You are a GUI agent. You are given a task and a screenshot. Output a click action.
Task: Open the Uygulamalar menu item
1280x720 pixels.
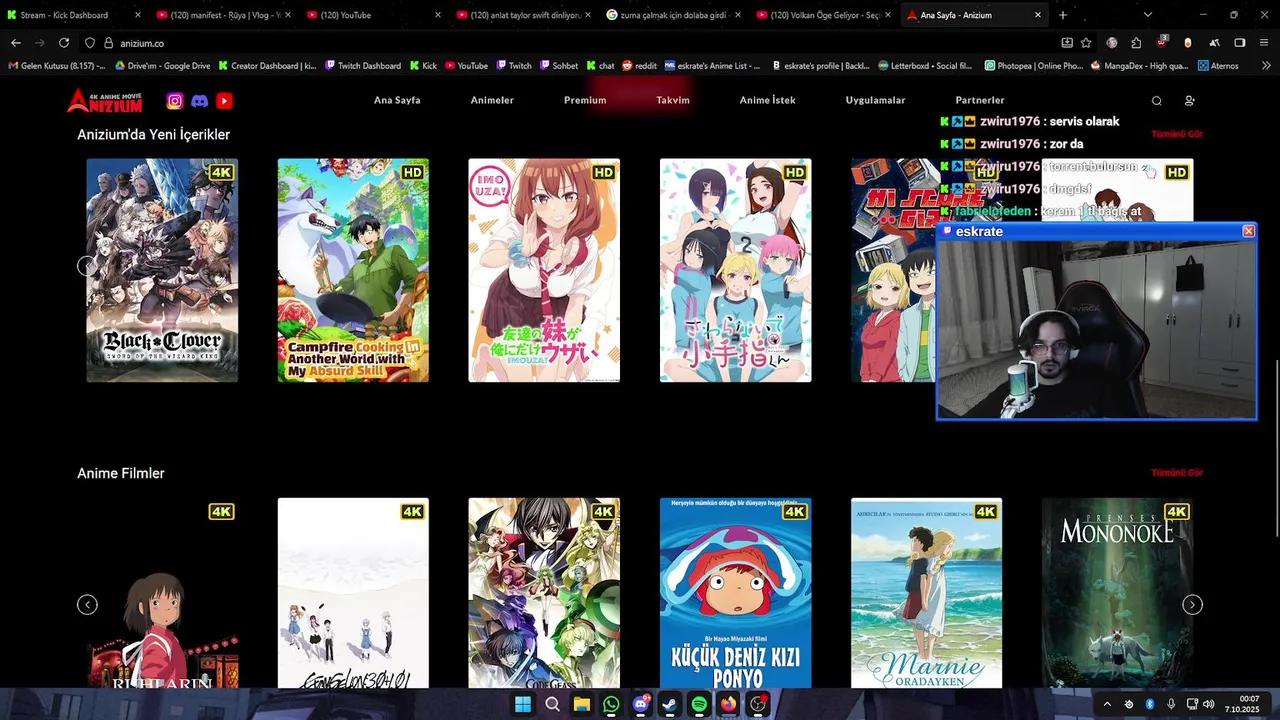pos(875,101)
